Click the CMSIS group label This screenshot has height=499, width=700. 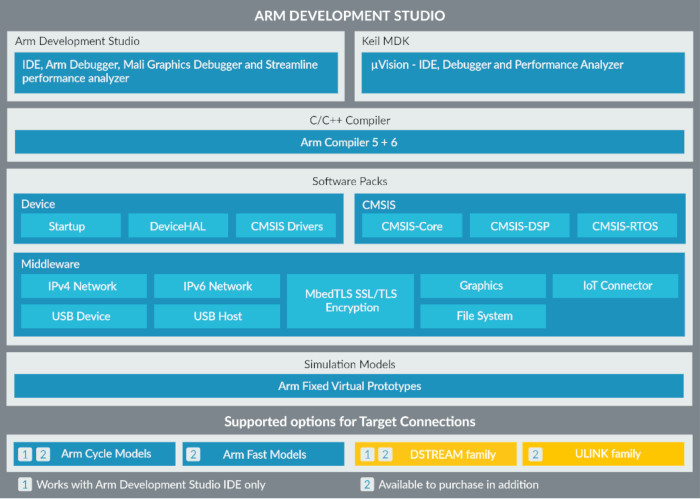point(379,205)
